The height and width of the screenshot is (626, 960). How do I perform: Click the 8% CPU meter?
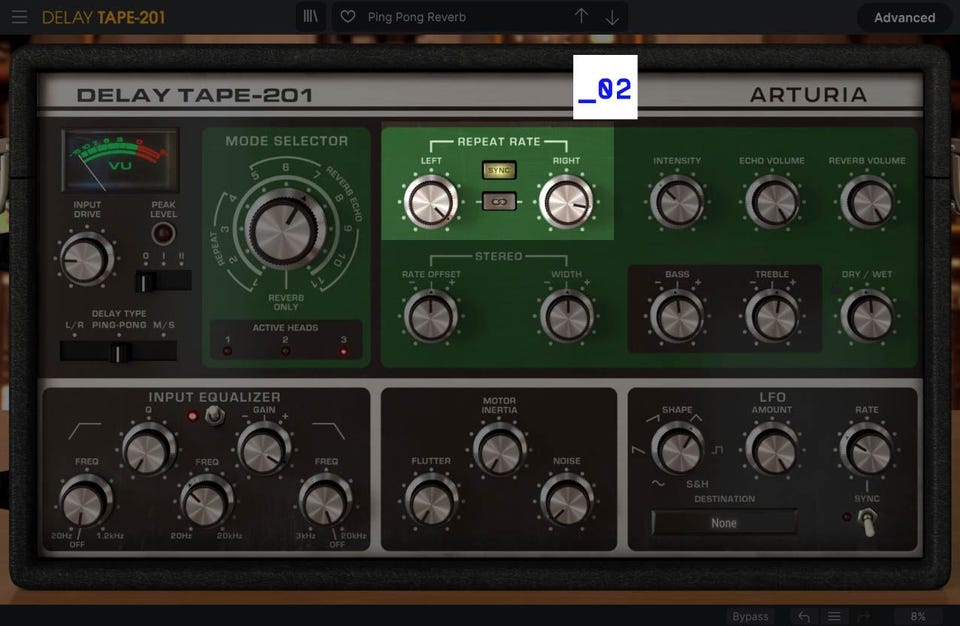click(x=918, y=616)
